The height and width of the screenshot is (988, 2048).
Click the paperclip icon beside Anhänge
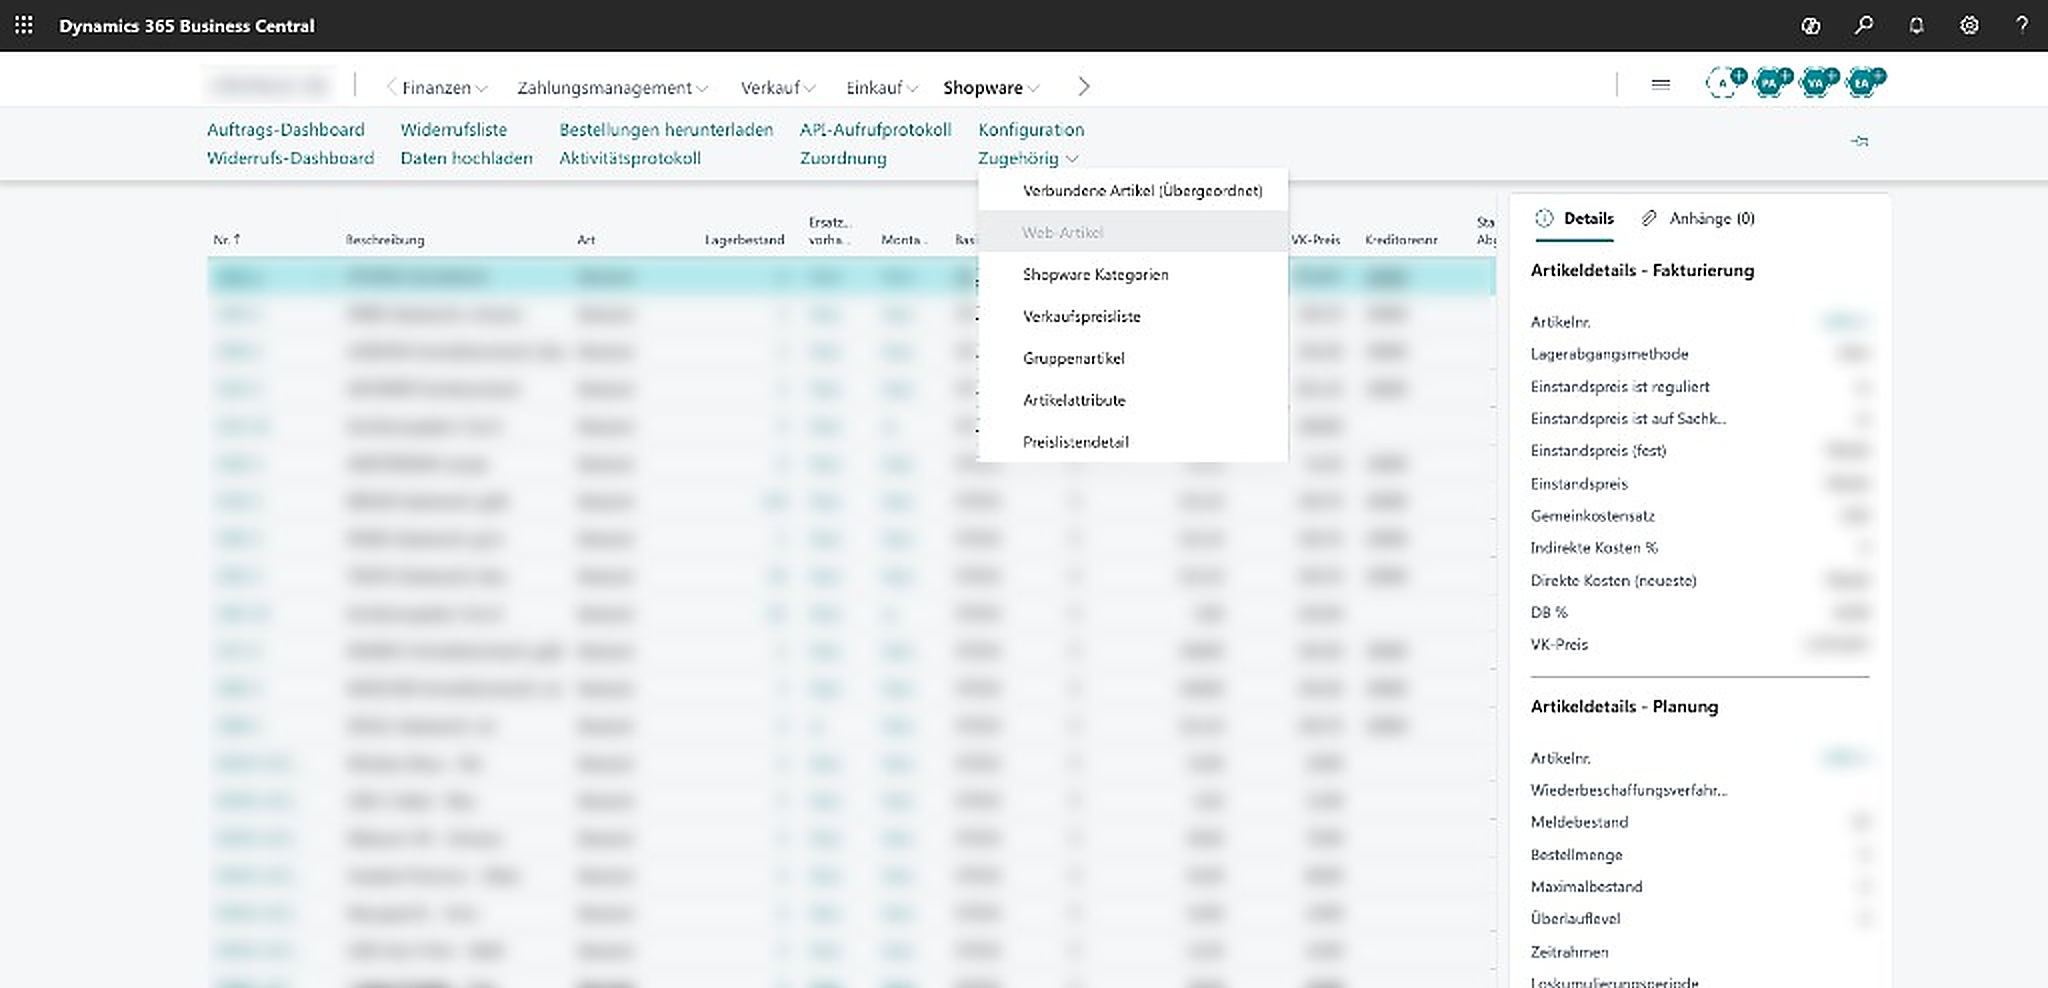[x=1649, y=218]
